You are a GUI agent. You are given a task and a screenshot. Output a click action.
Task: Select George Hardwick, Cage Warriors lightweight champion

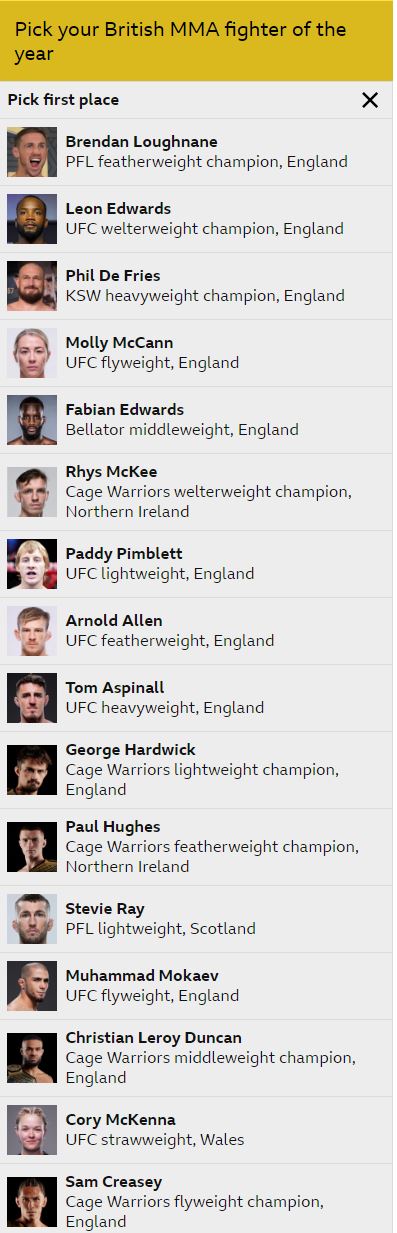(x=196, y=770)
